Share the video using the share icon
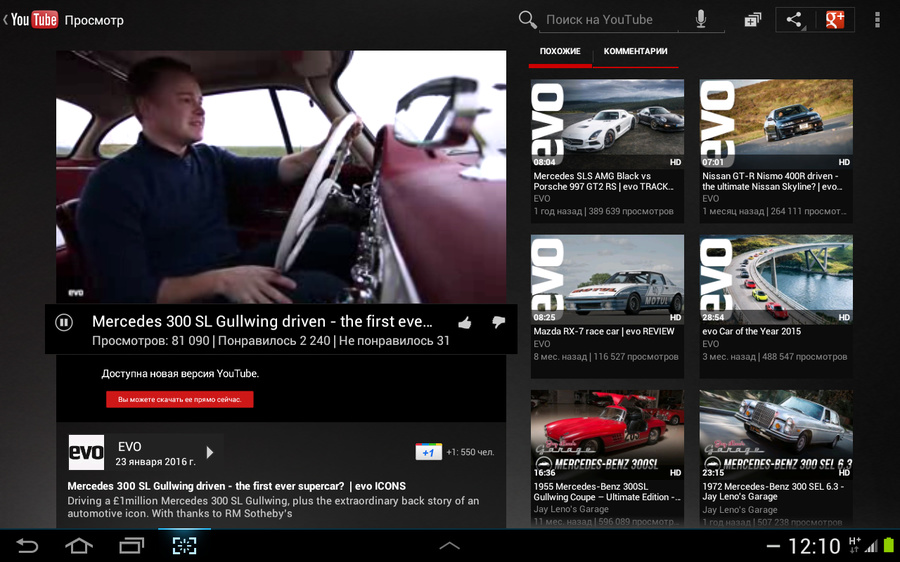 click(794, 20)
